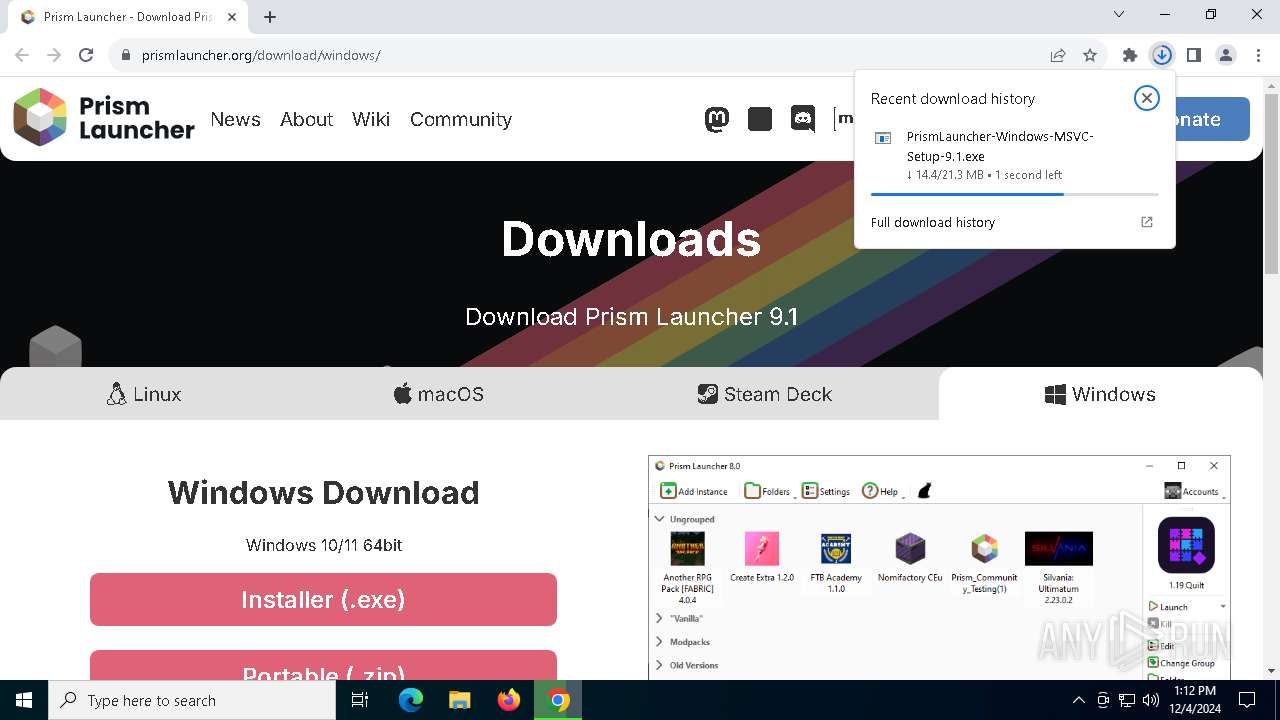Open the About menu item
Image resolution: width=1280 pixels, height=720 pixels.
[x=306, y=119]
